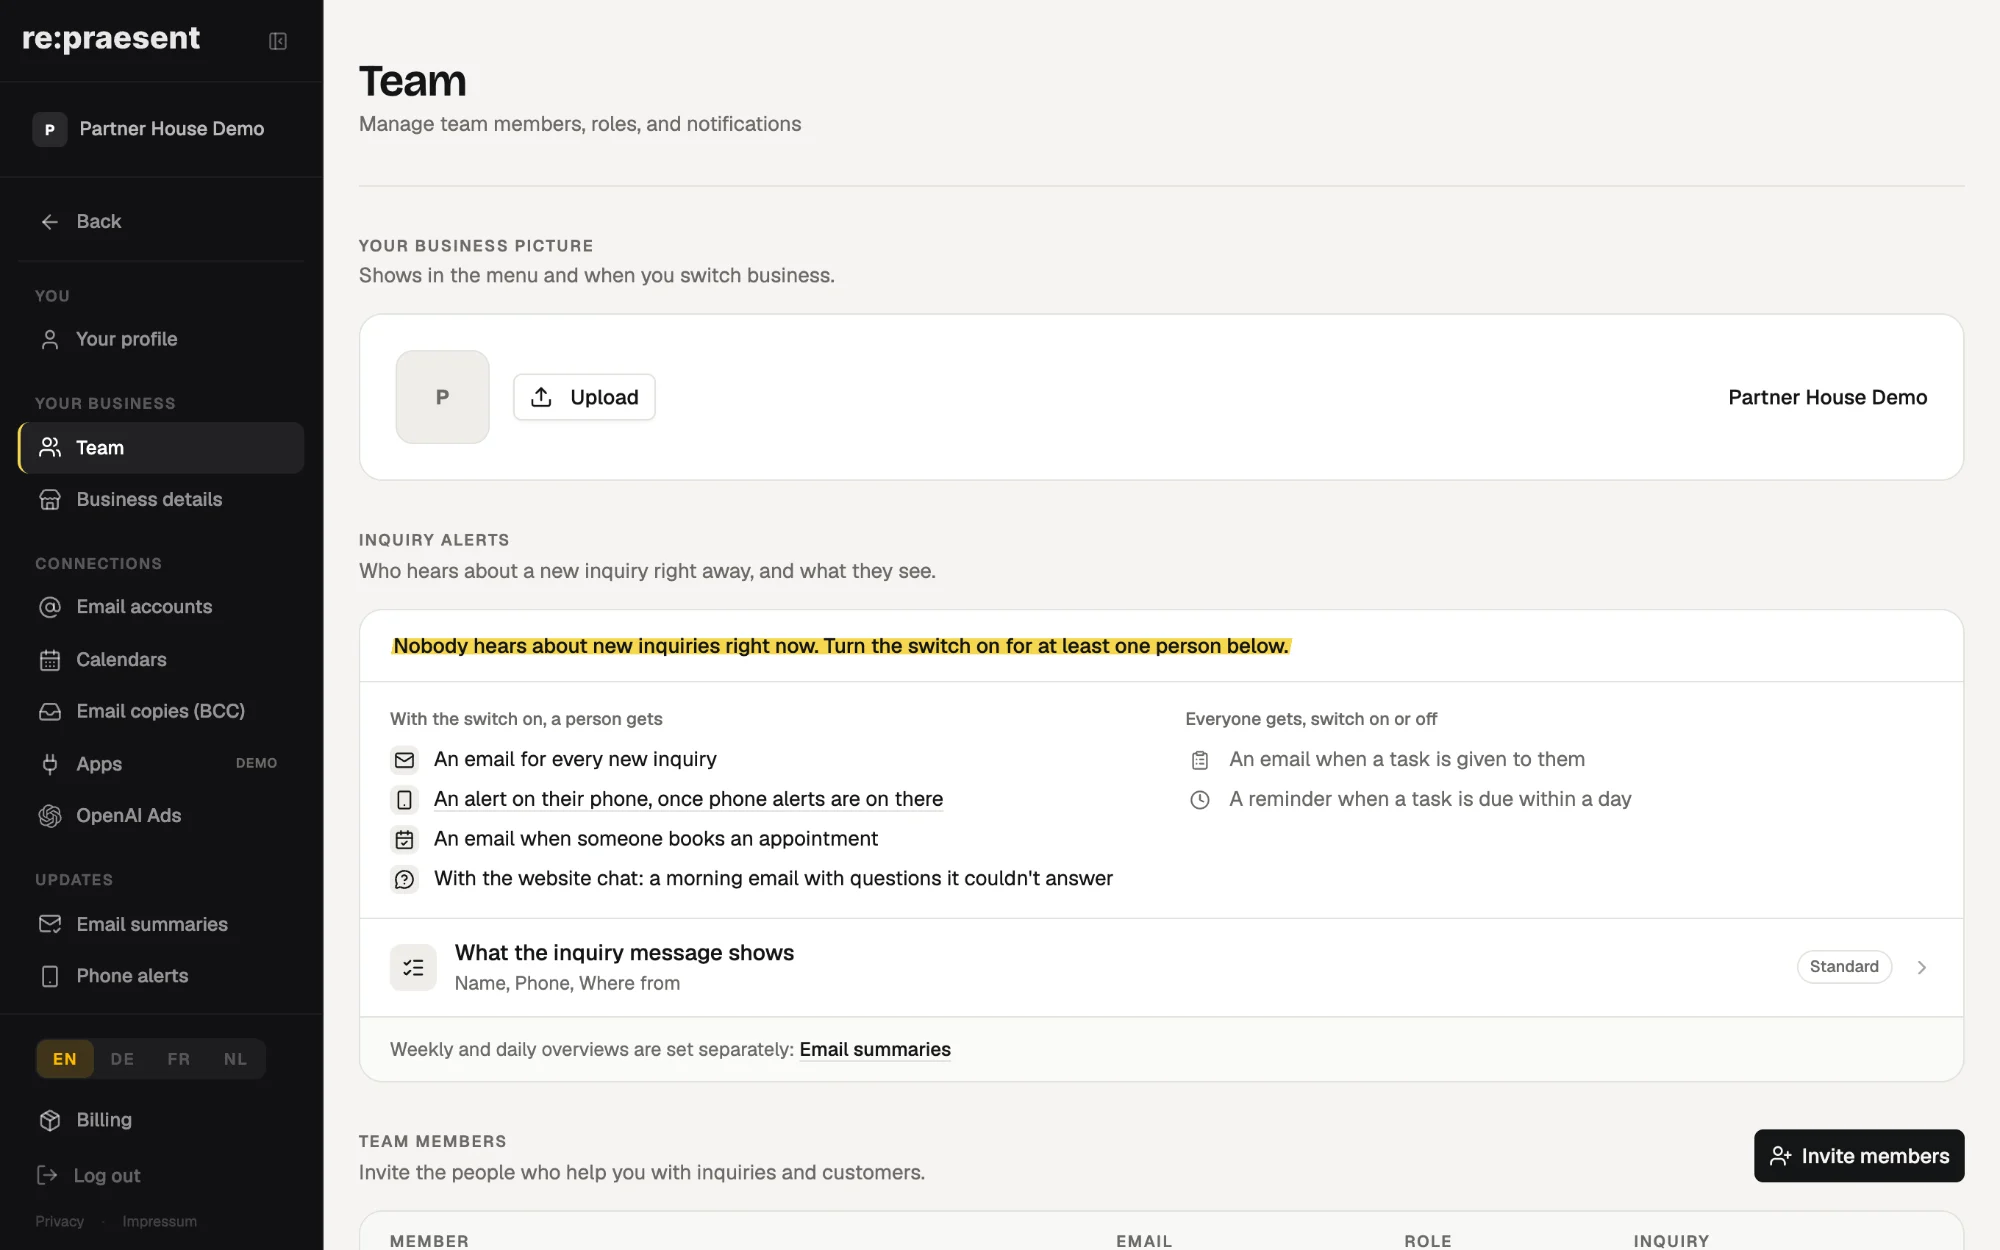Go to Email accounts section
Viewport: 2000px width, 1250px height.
click(x=161, y=607)
